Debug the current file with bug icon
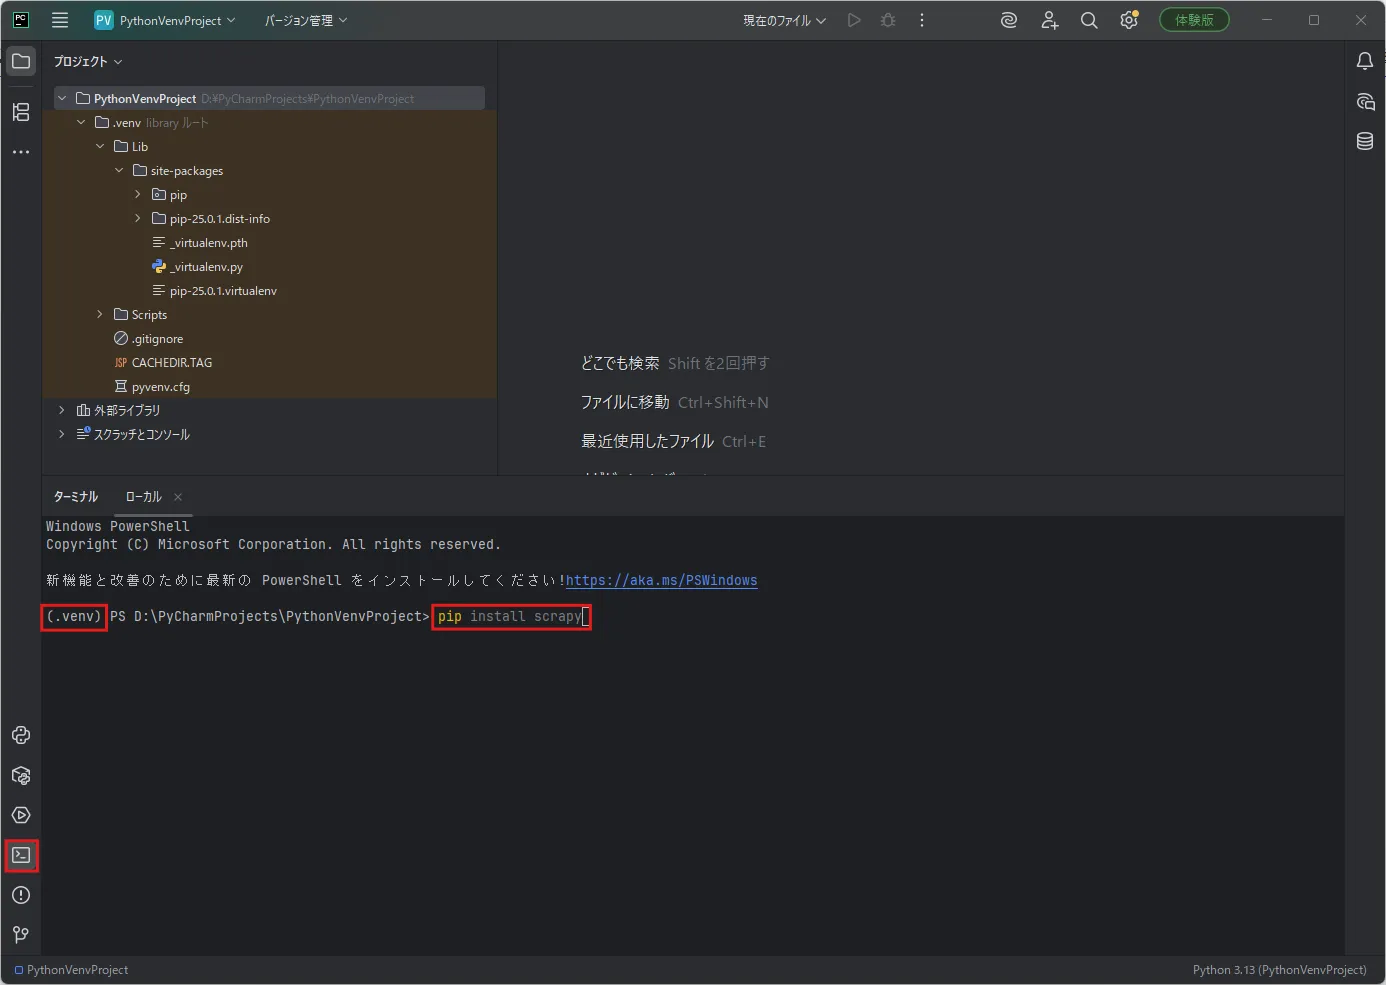 pyautogui.click(x=888, y=20)
